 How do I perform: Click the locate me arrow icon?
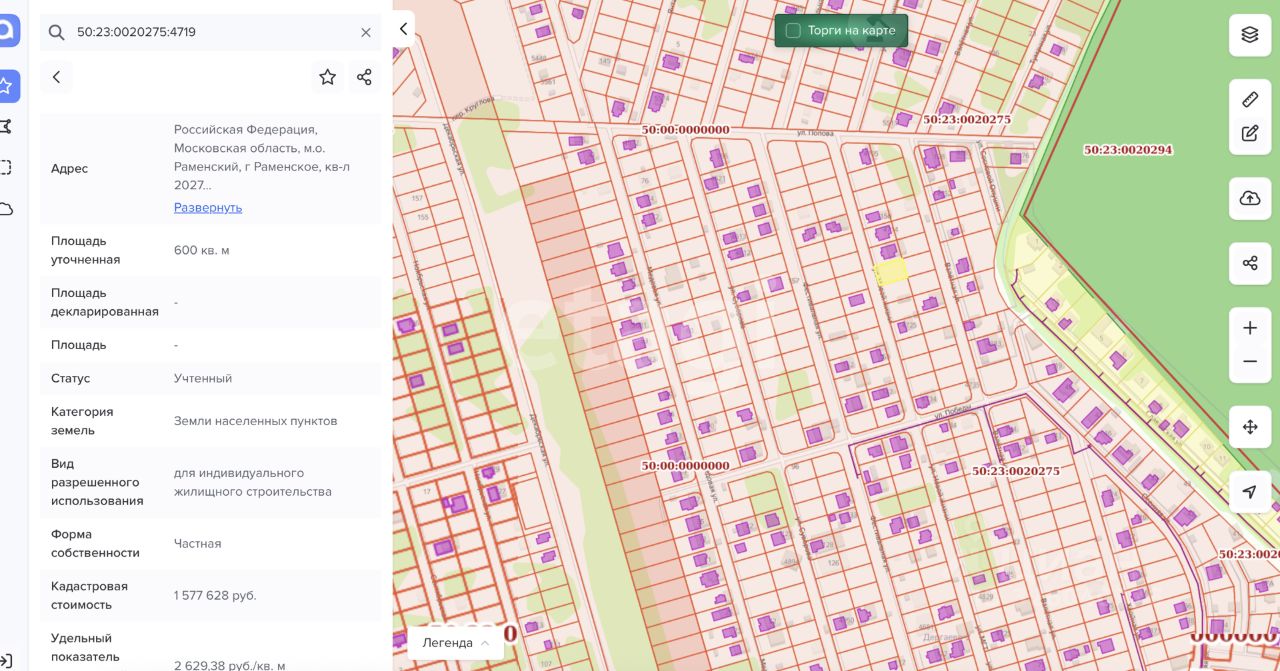[1249, 492]
